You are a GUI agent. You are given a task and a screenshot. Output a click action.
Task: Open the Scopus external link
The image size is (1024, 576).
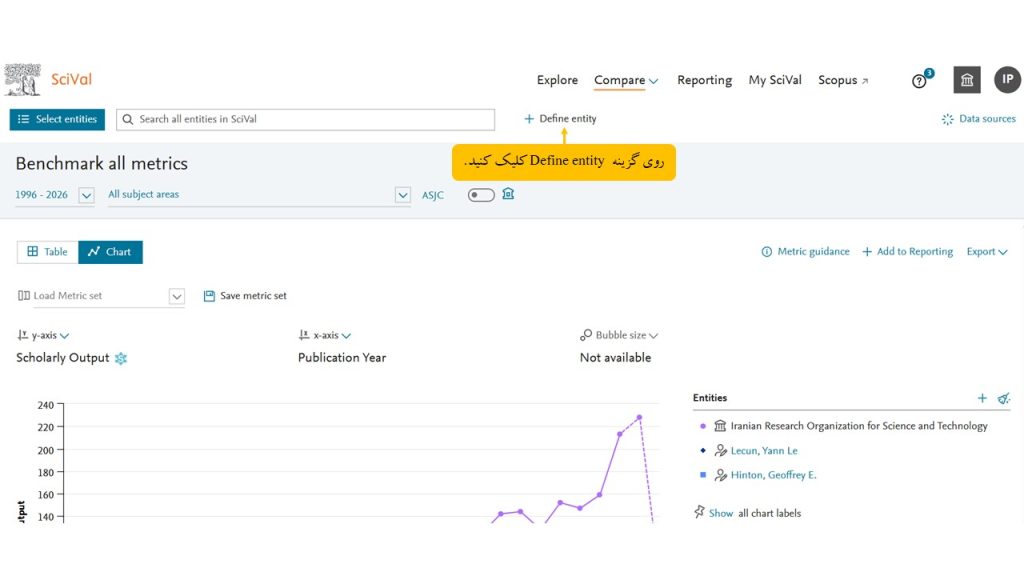[843, 80]
